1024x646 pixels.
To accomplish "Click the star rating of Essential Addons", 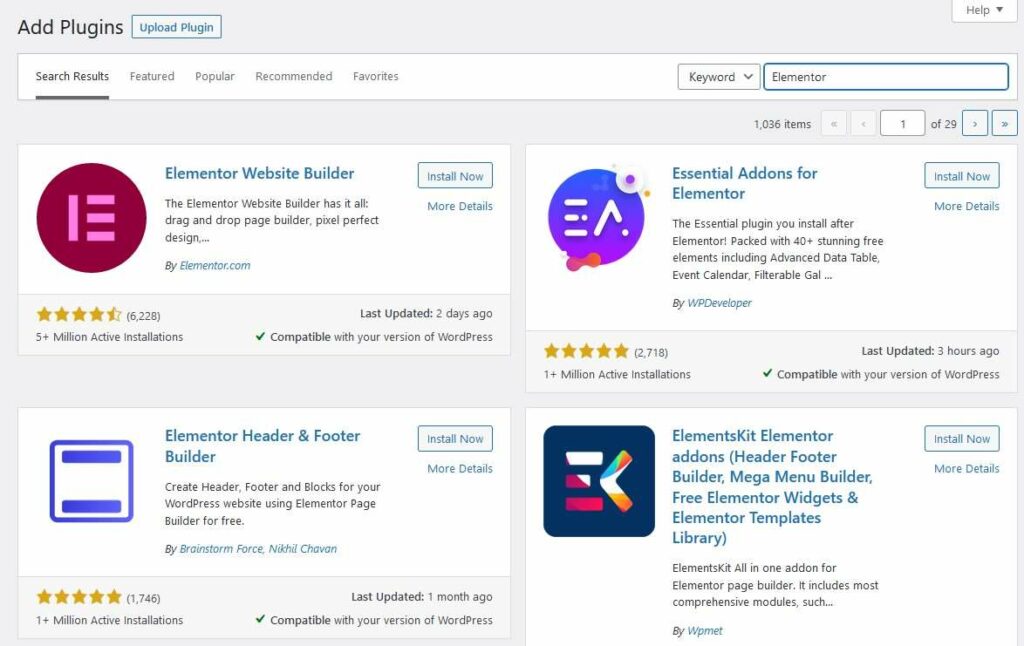I will click(586, 351).
